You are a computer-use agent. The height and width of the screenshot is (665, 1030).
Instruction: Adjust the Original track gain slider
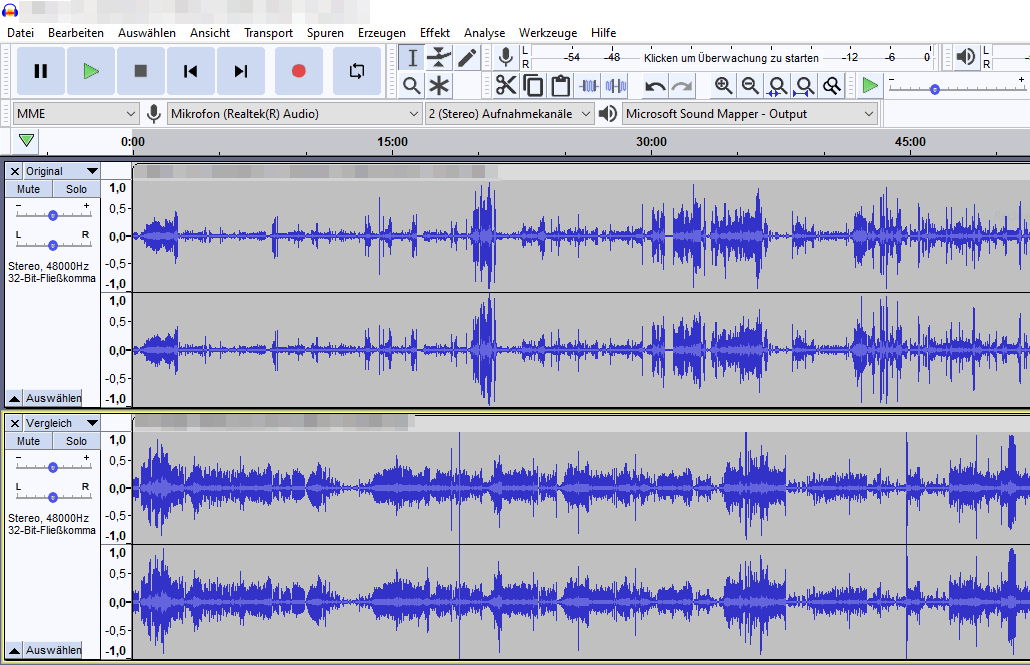(53, 215)
